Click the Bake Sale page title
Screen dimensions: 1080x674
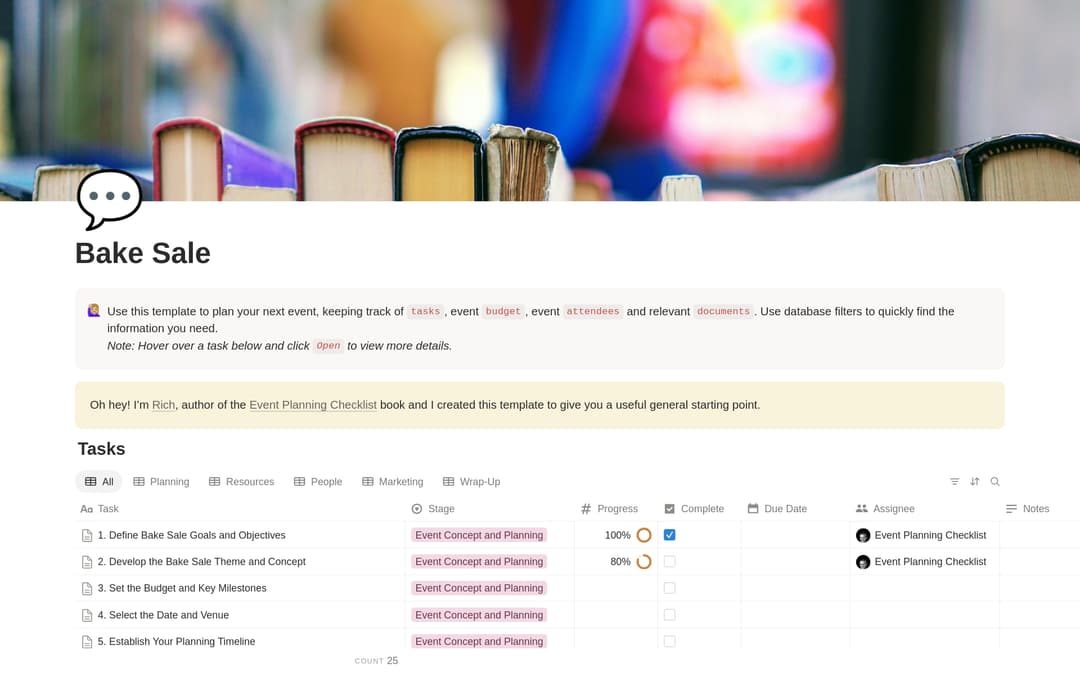click(x=143, y=253)
